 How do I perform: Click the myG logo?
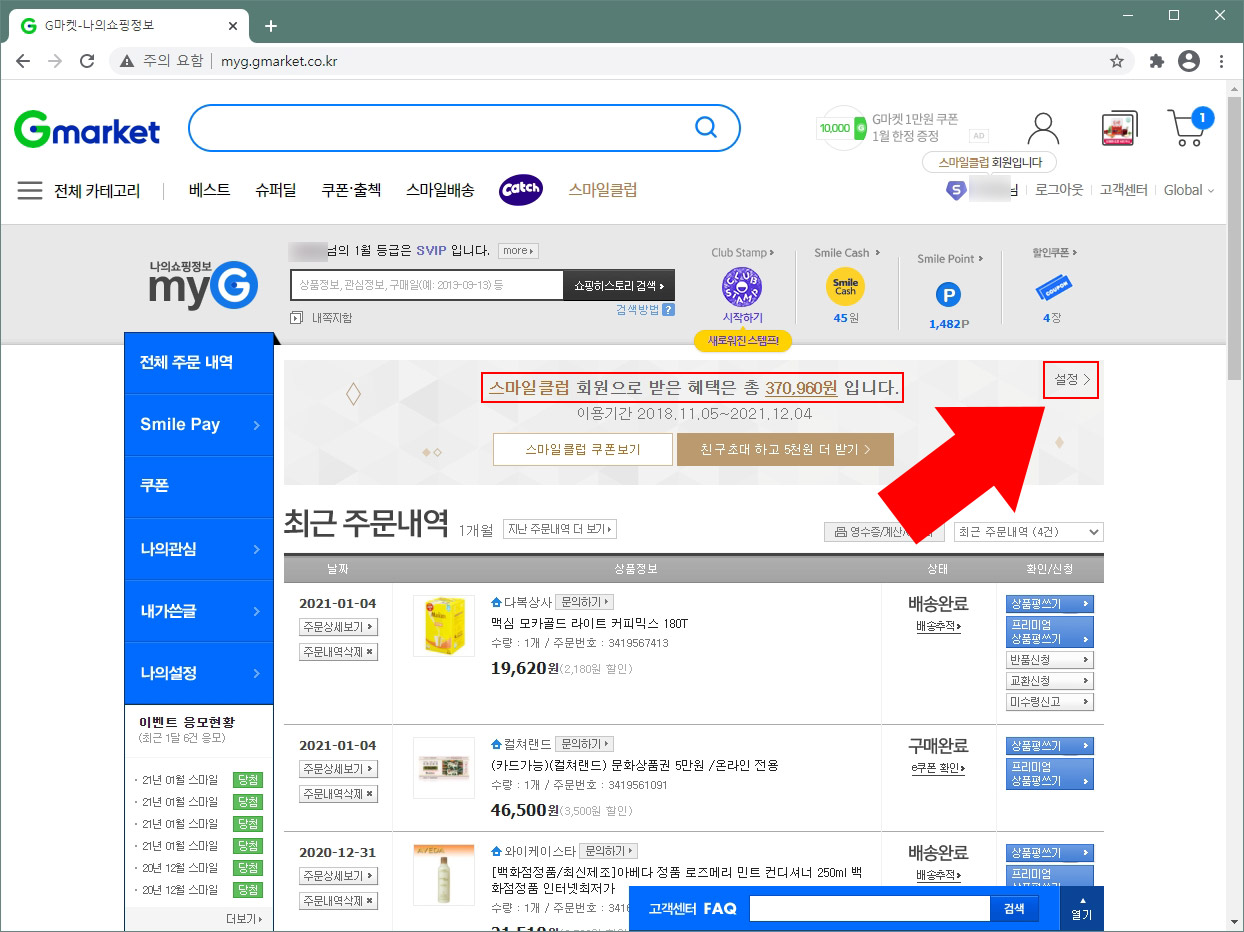pyautogui.click(x=203, y=283)
